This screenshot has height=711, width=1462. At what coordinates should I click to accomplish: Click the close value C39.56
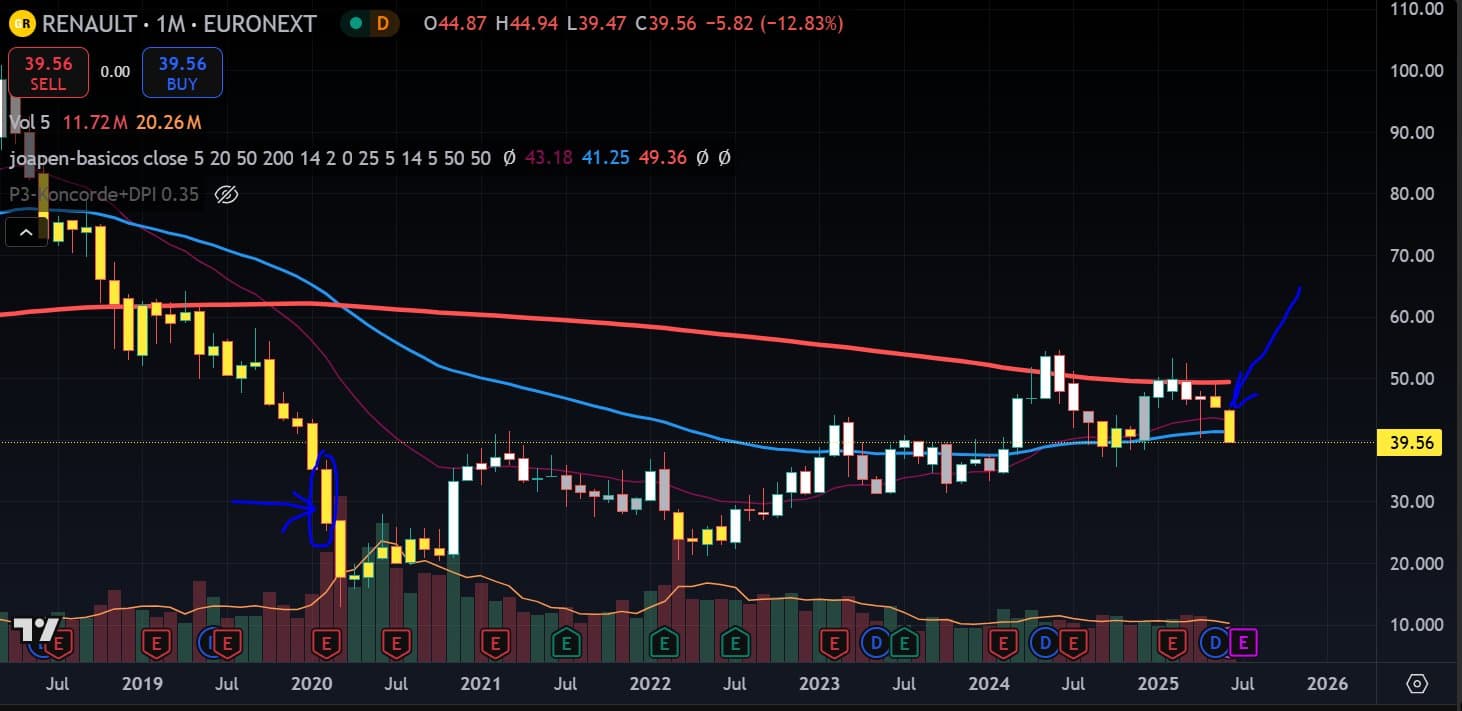tap(665, 23)
